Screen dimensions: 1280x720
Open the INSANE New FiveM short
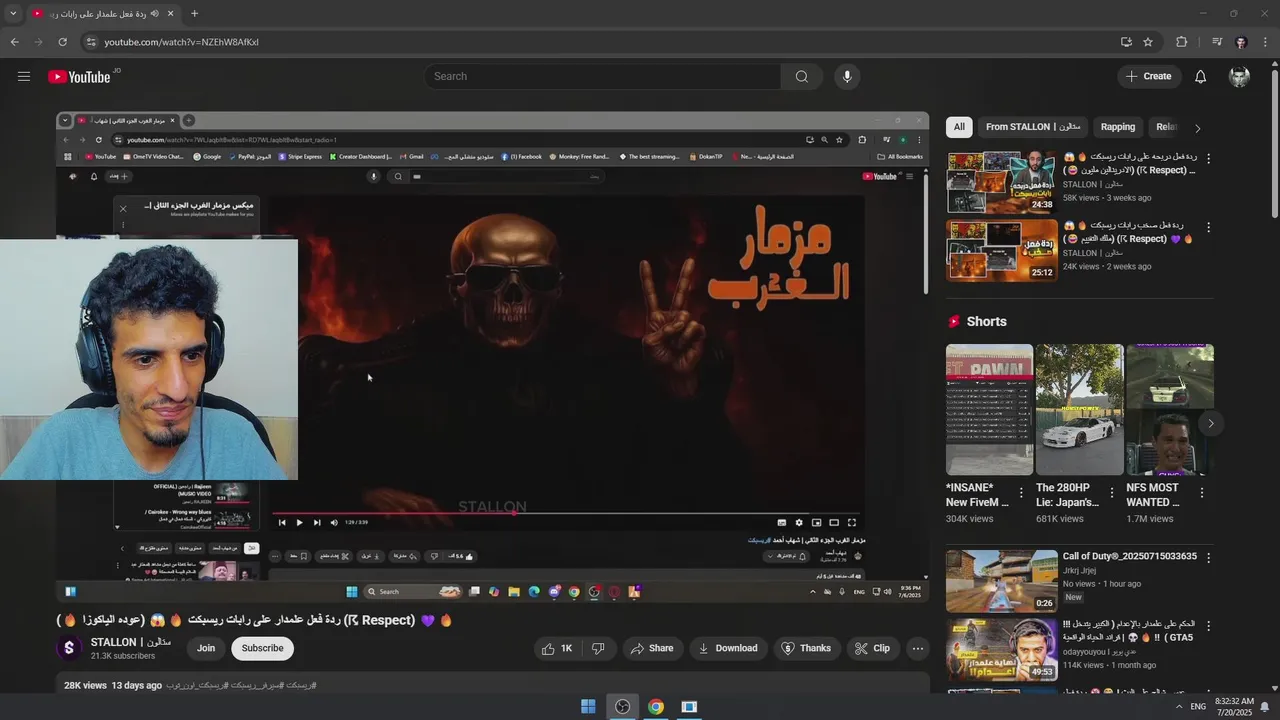point(989,409)
